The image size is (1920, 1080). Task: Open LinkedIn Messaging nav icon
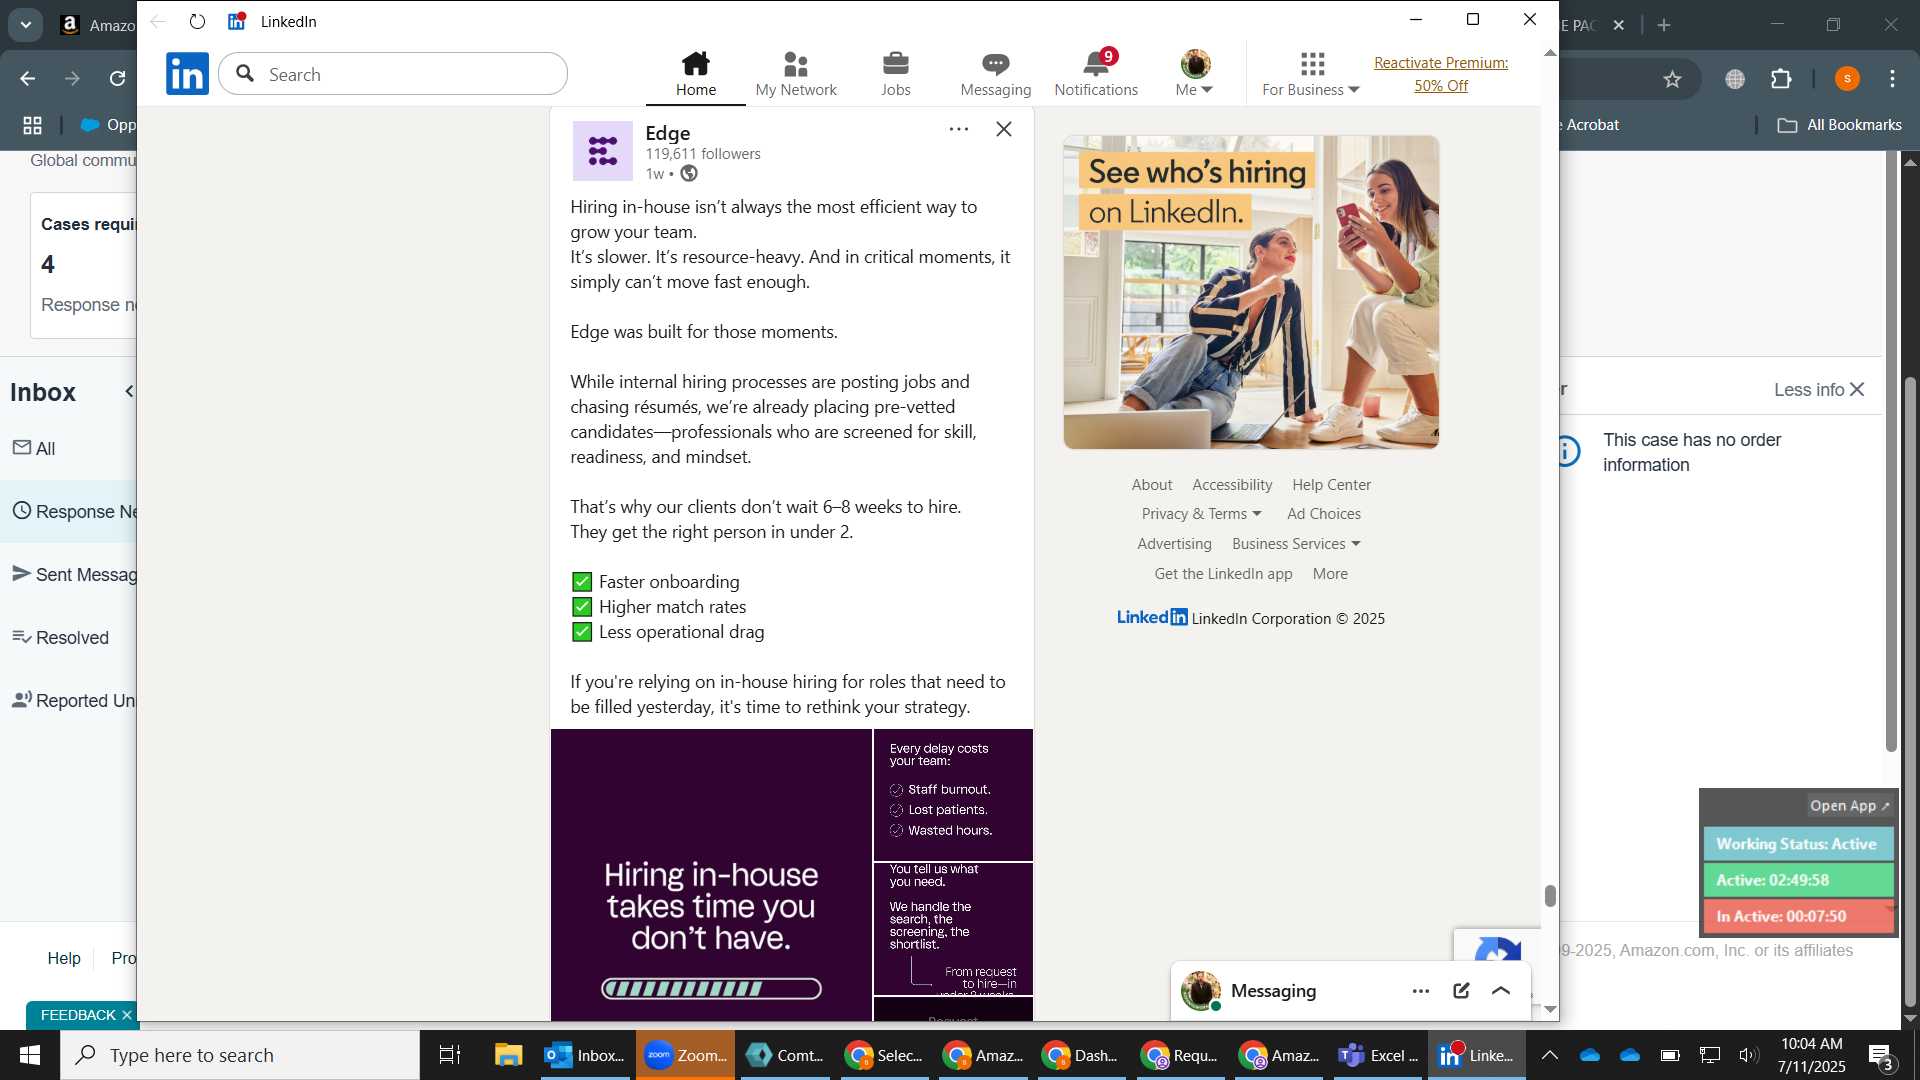click(x=995, y=74)
